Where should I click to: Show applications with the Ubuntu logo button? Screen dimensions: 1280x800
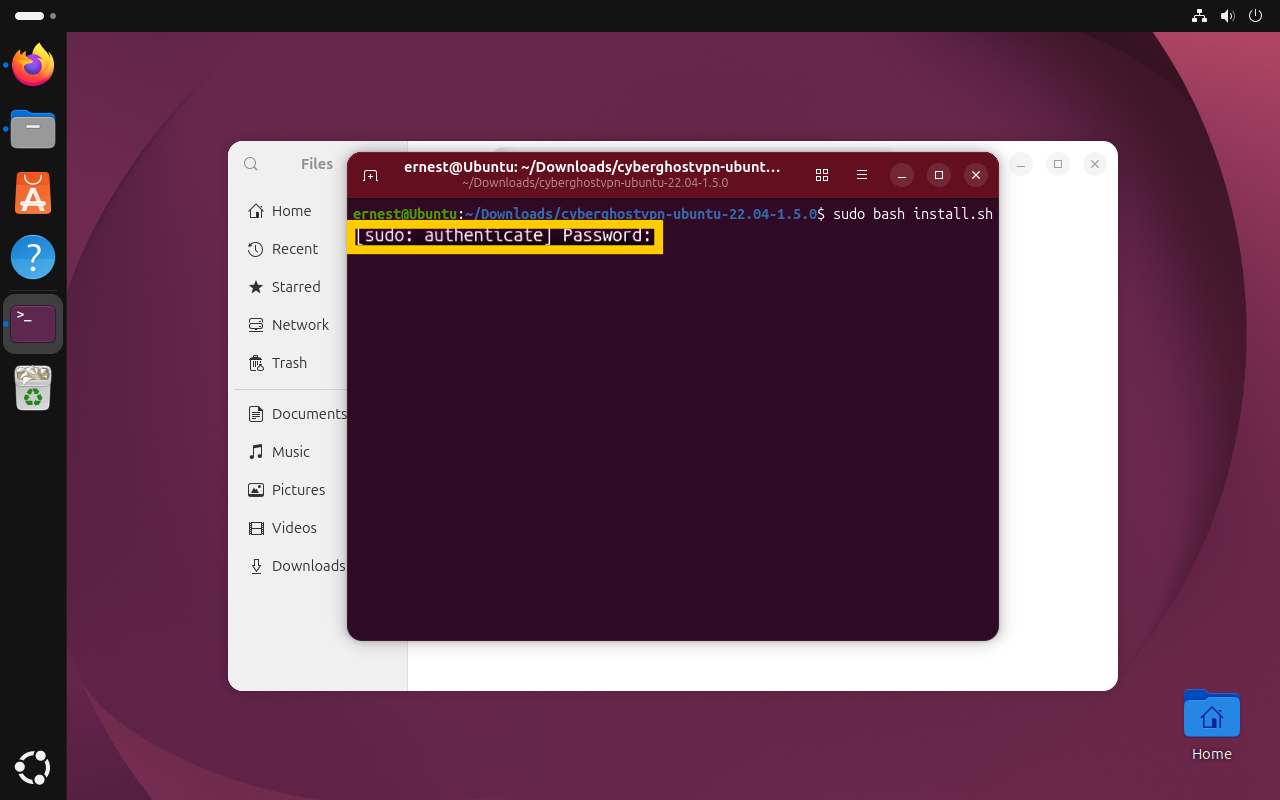tap(33, 767)
